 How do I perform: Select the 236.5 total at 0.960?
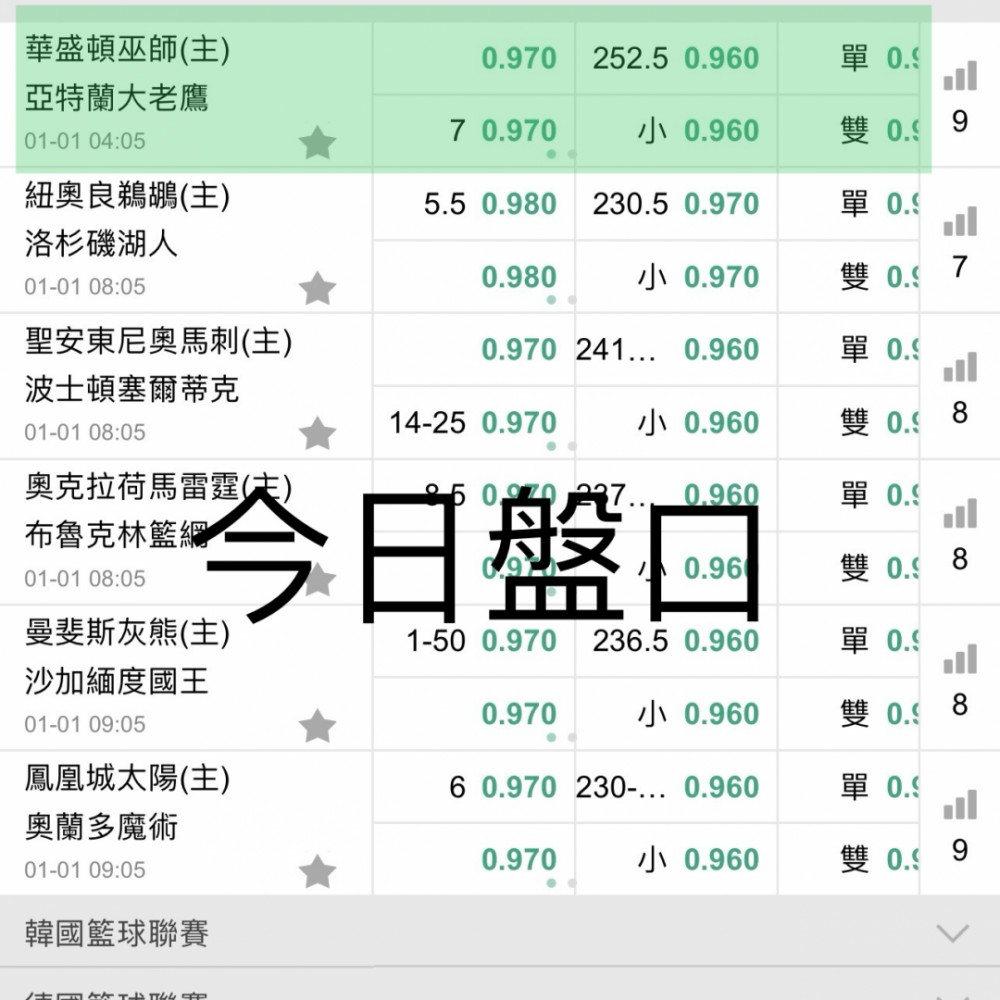(676, 641)
